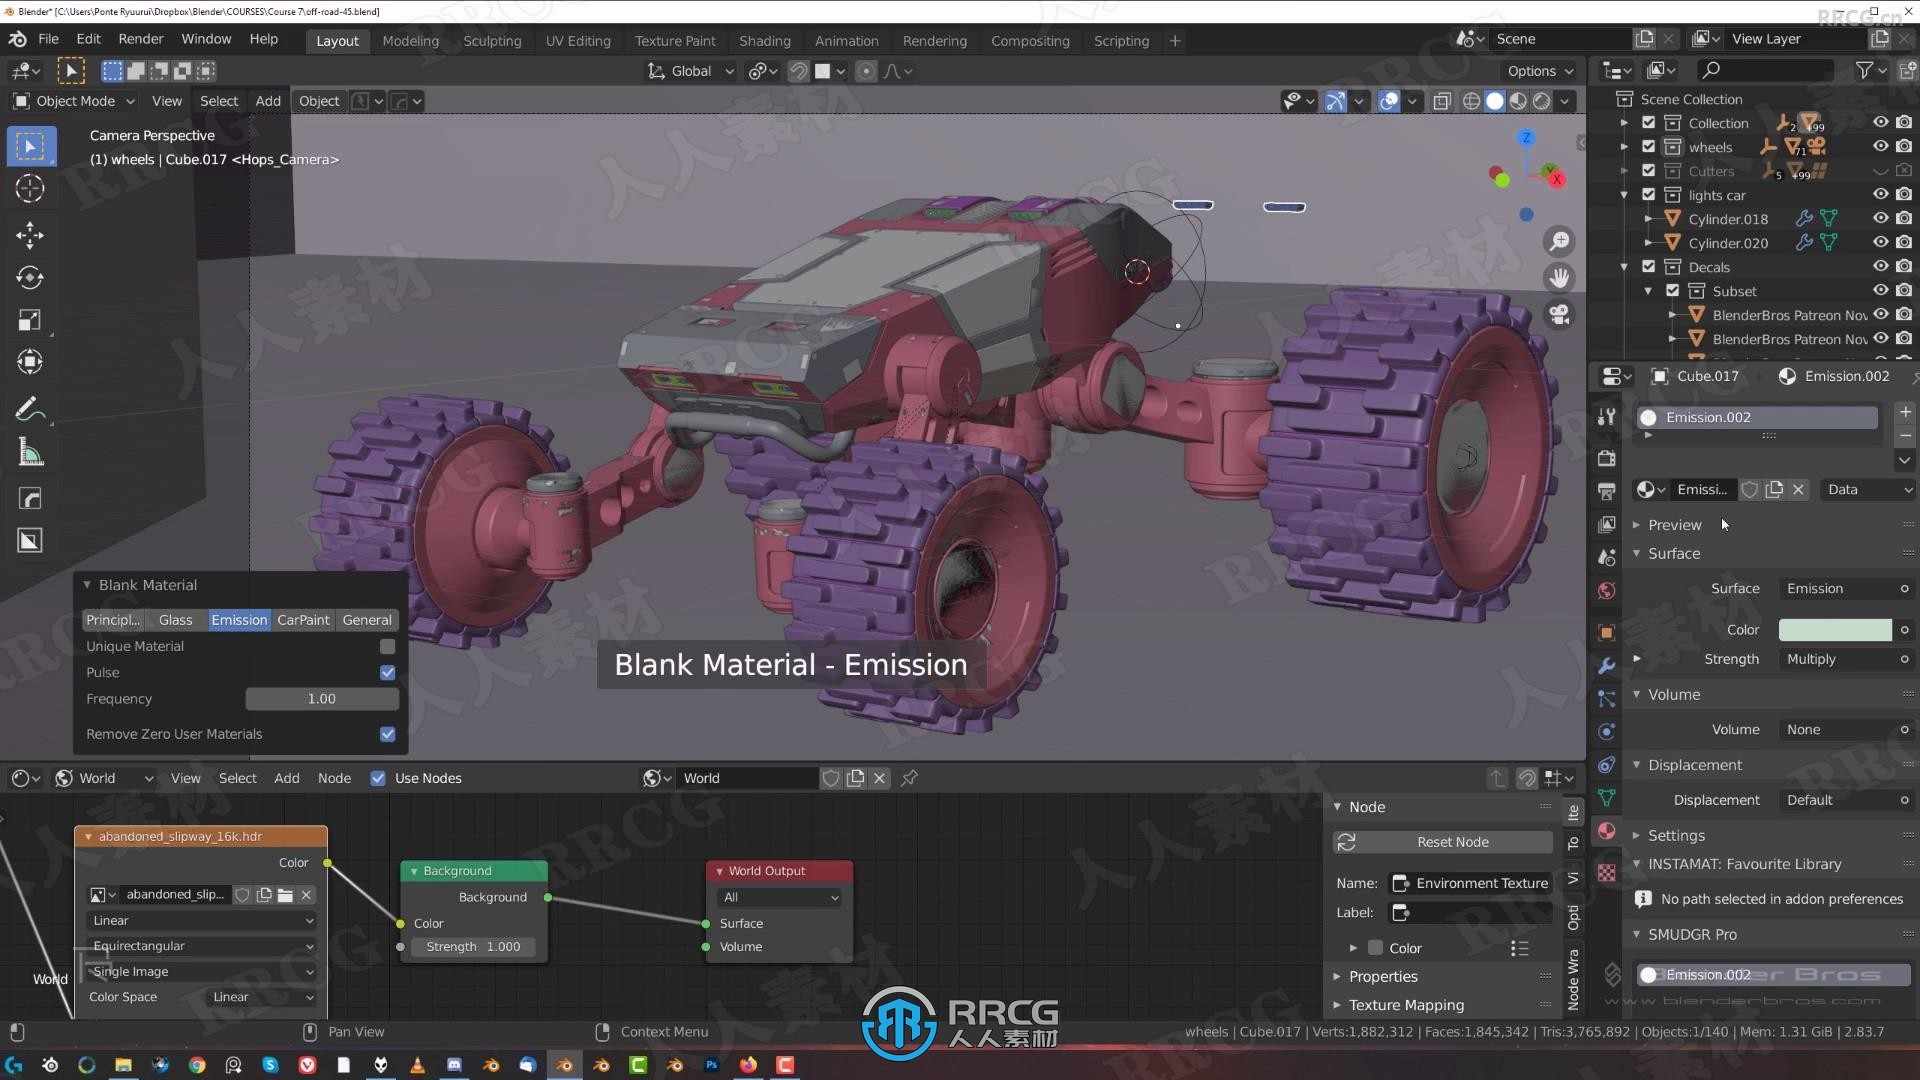Open the Object properties tab icon
Viewport: 1920px width, 1080px height.
pyautogui.click(x=1607, y=632)
